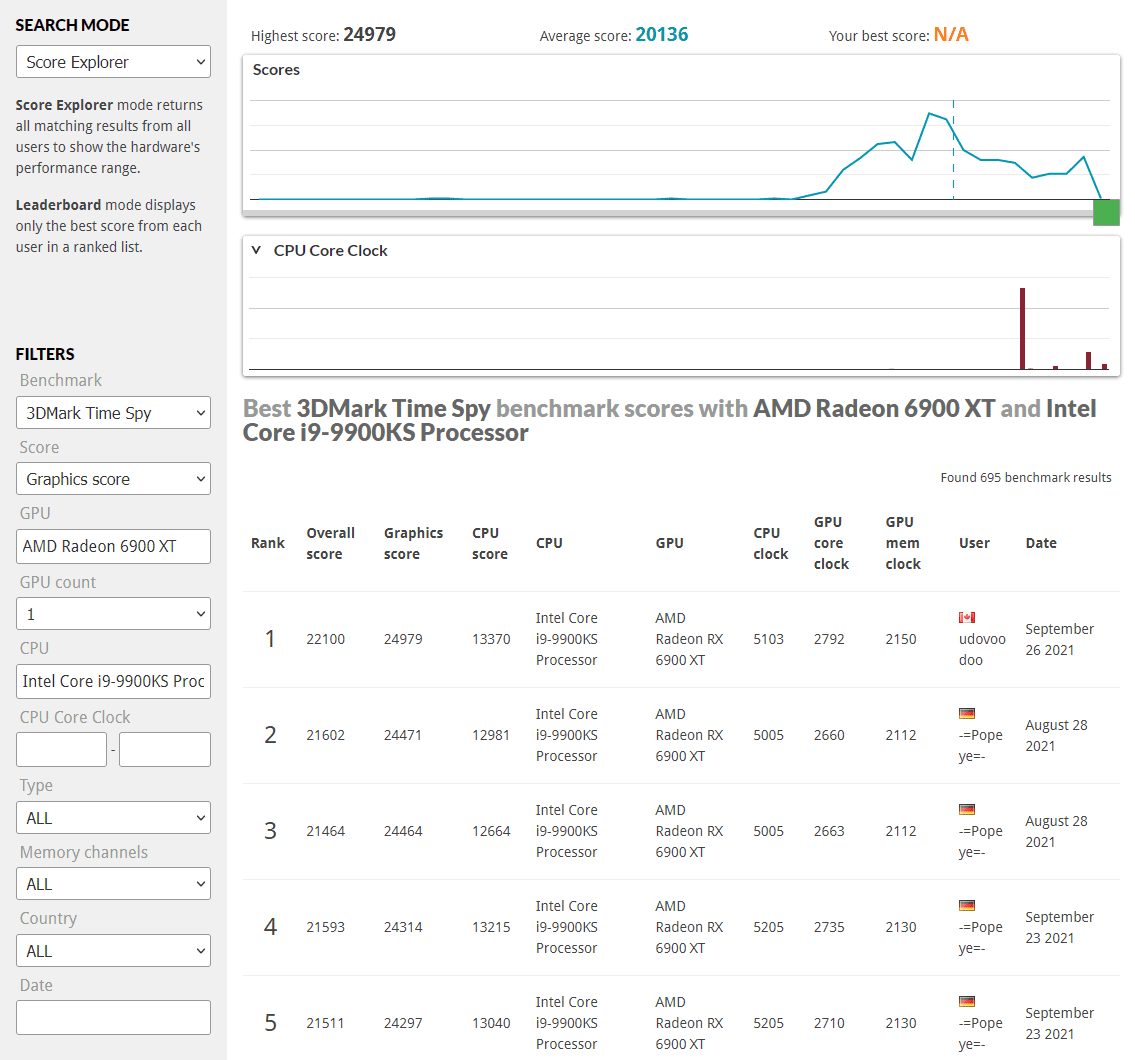Viewport: 1135px width, 1060px height.
Task: Click the Your best score N/A value
Action: click(951, 35)
